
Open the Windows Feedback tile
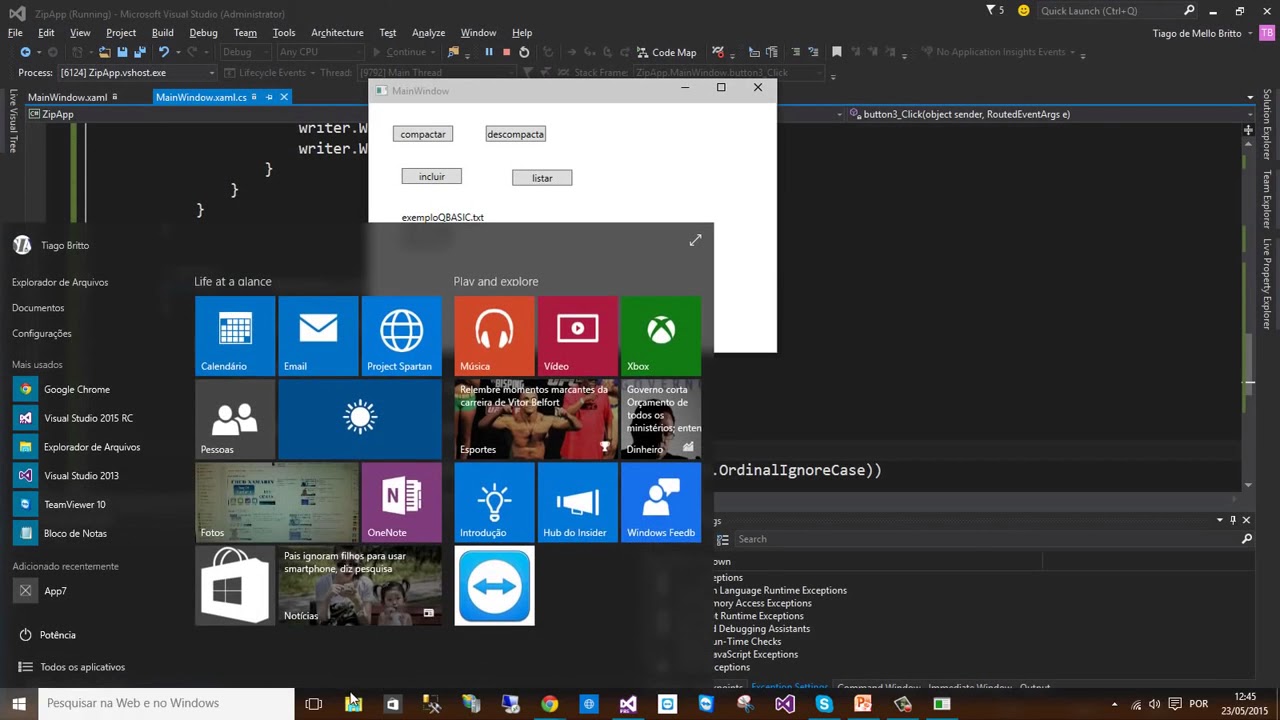[x=661, y=502]
